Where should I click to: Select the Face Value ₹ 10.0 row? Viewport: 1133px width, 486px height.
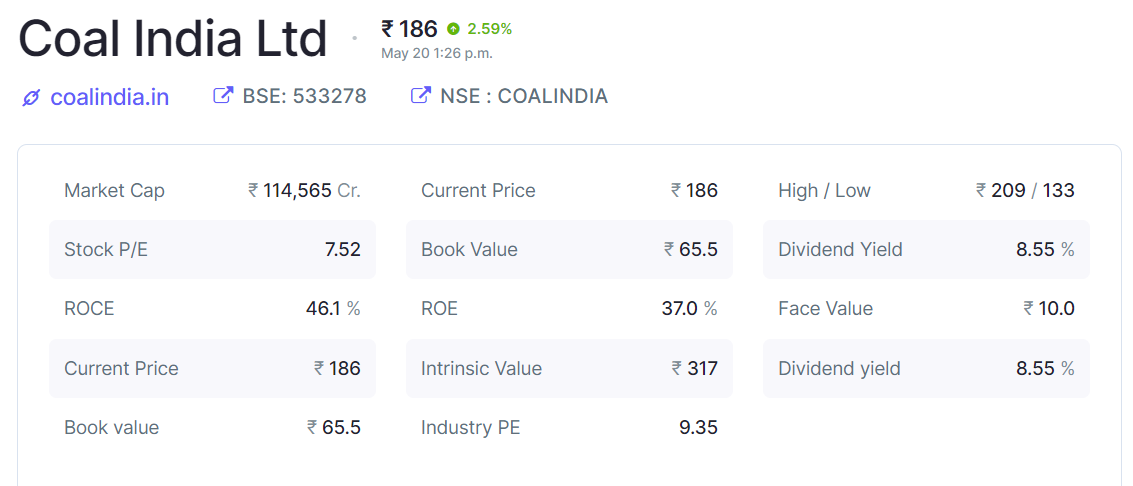tap(926, 308)
